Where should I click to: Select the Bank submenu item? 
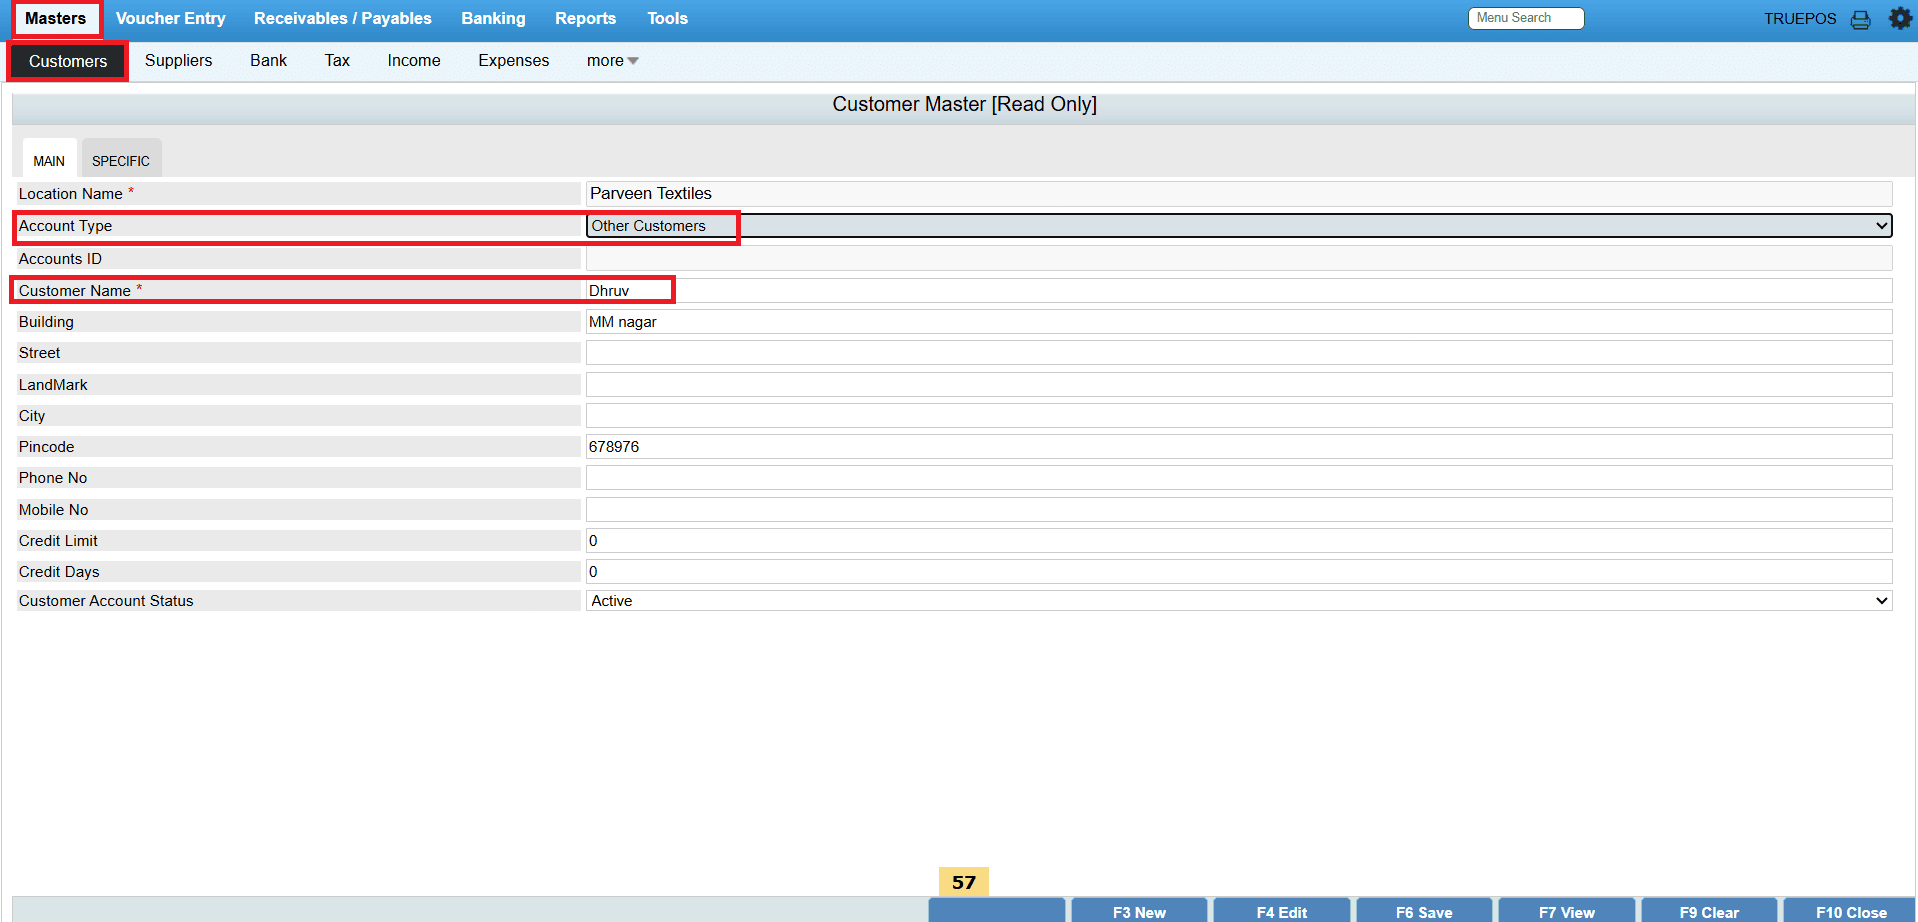pos(269,61)
